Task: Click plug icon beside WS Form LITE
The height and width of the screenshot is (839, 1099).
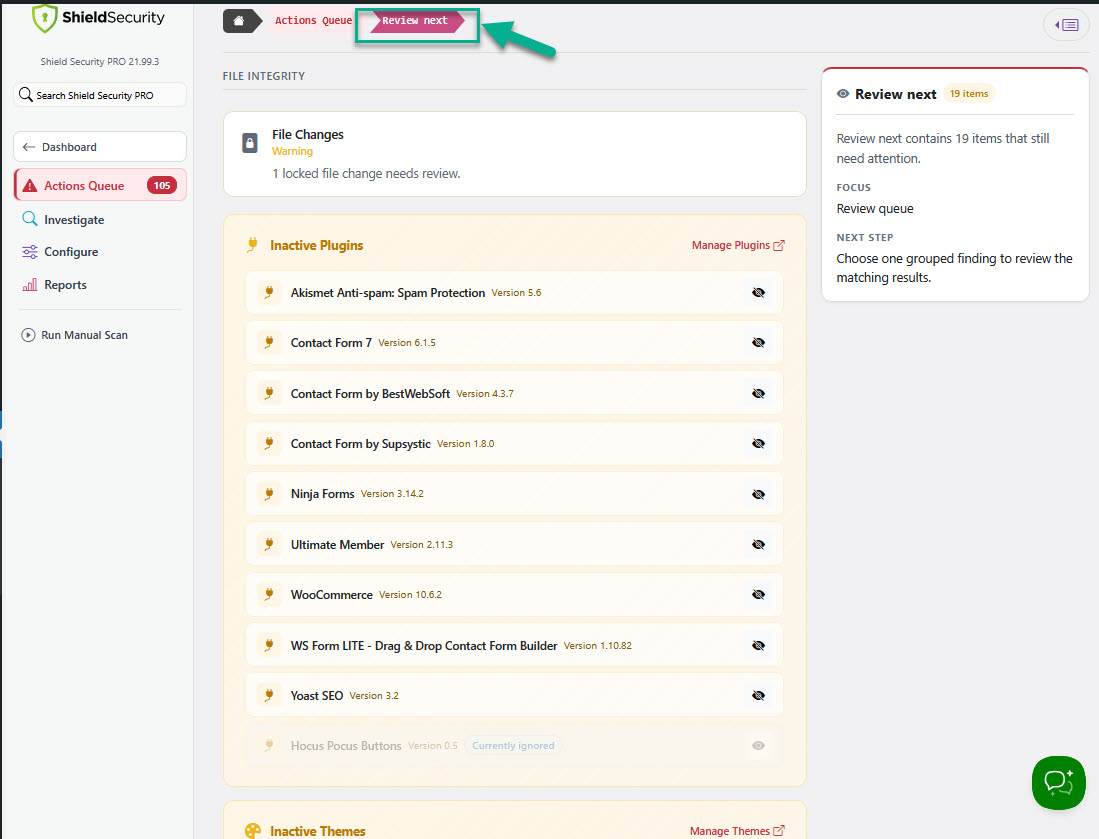Action: 269,646
